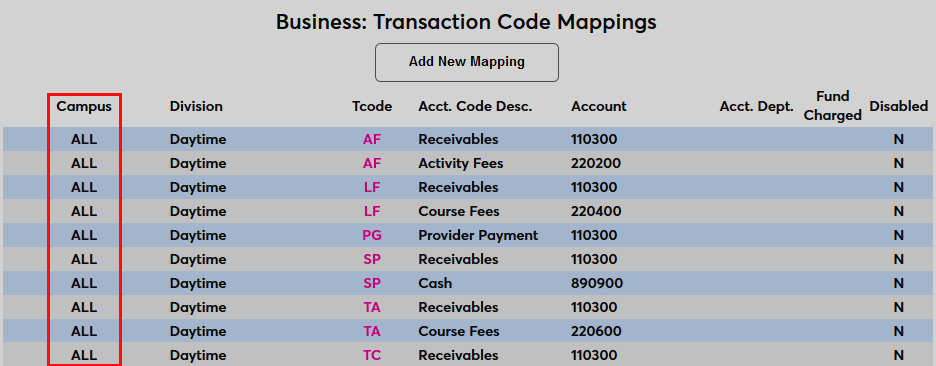Image resolution: width=936 pixels, height=366 pixels.
Task: Open the AF Tcode link in the Activity Fees row
Action: click(x=372, y=164)
